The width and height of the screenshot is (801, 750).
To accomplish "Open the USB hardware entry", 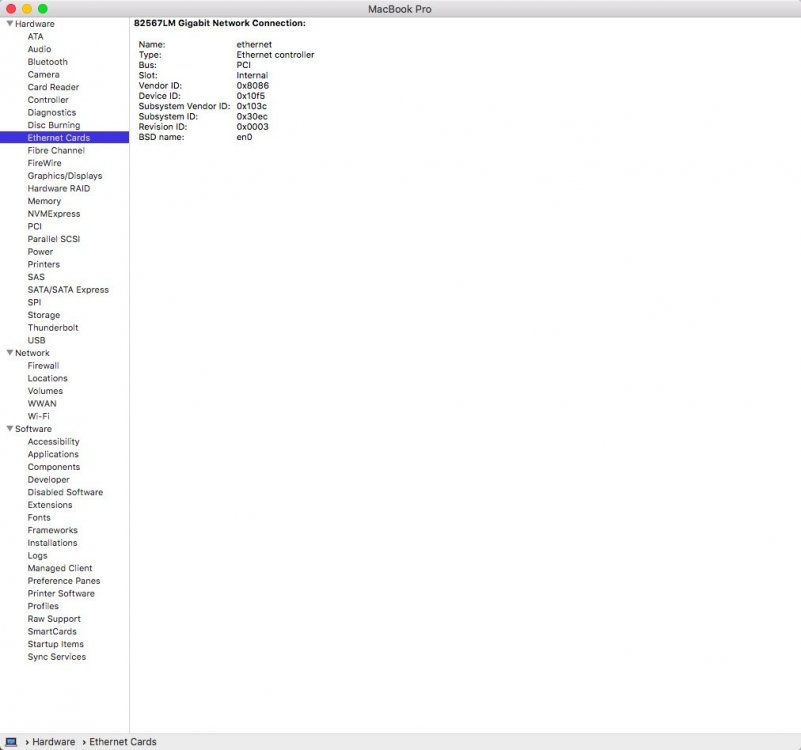I will point(36,340).
